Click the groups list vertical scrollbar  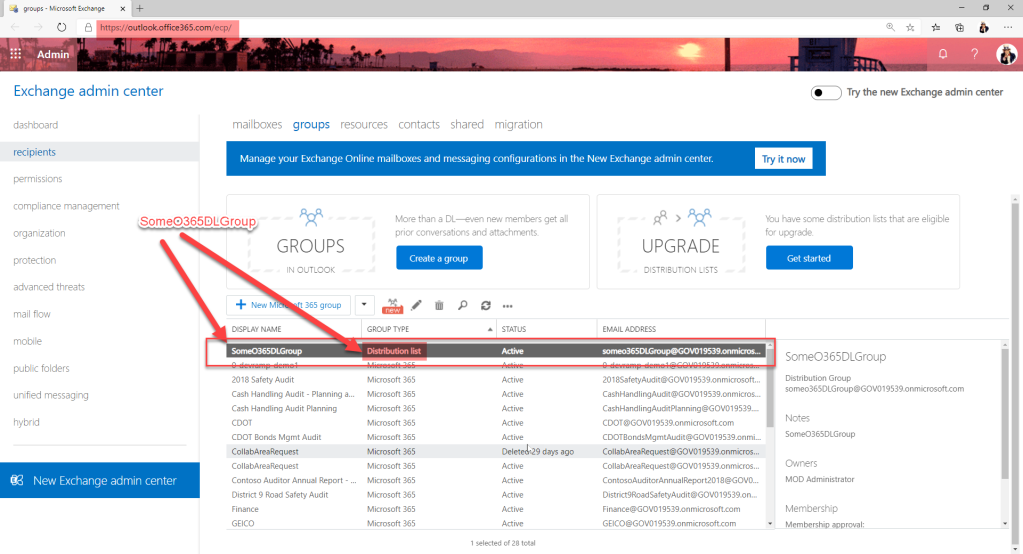click(768, 400)
